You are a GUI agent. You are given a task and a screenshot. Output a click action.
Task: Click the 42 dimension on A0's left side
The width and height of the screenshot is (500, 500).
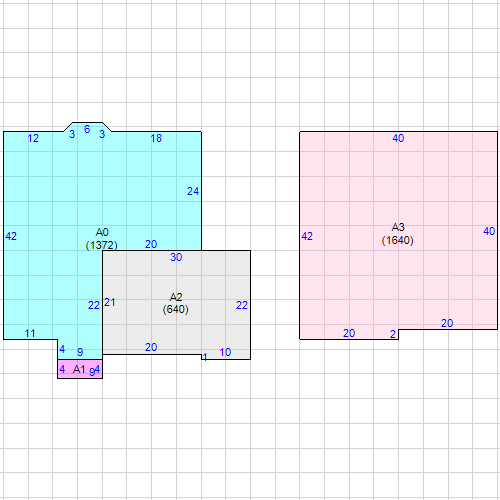pos(11,236)
